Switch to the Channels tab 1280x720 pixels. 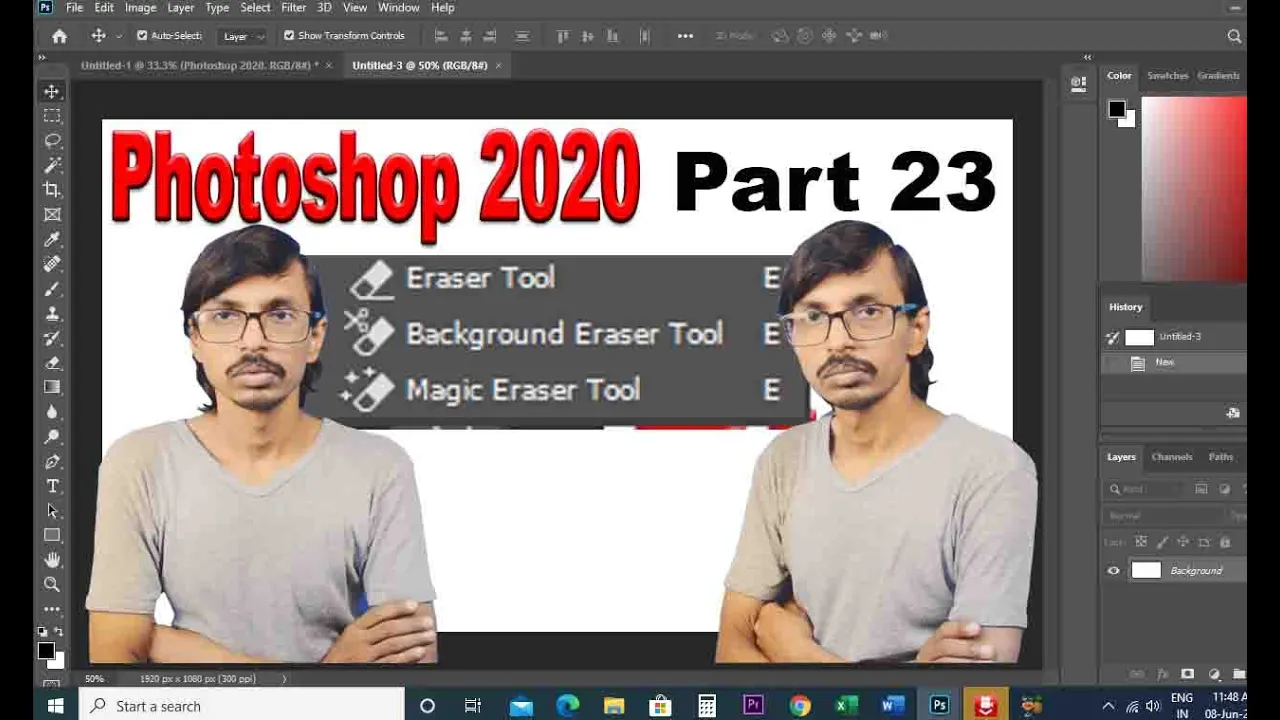click(1171, 457)
